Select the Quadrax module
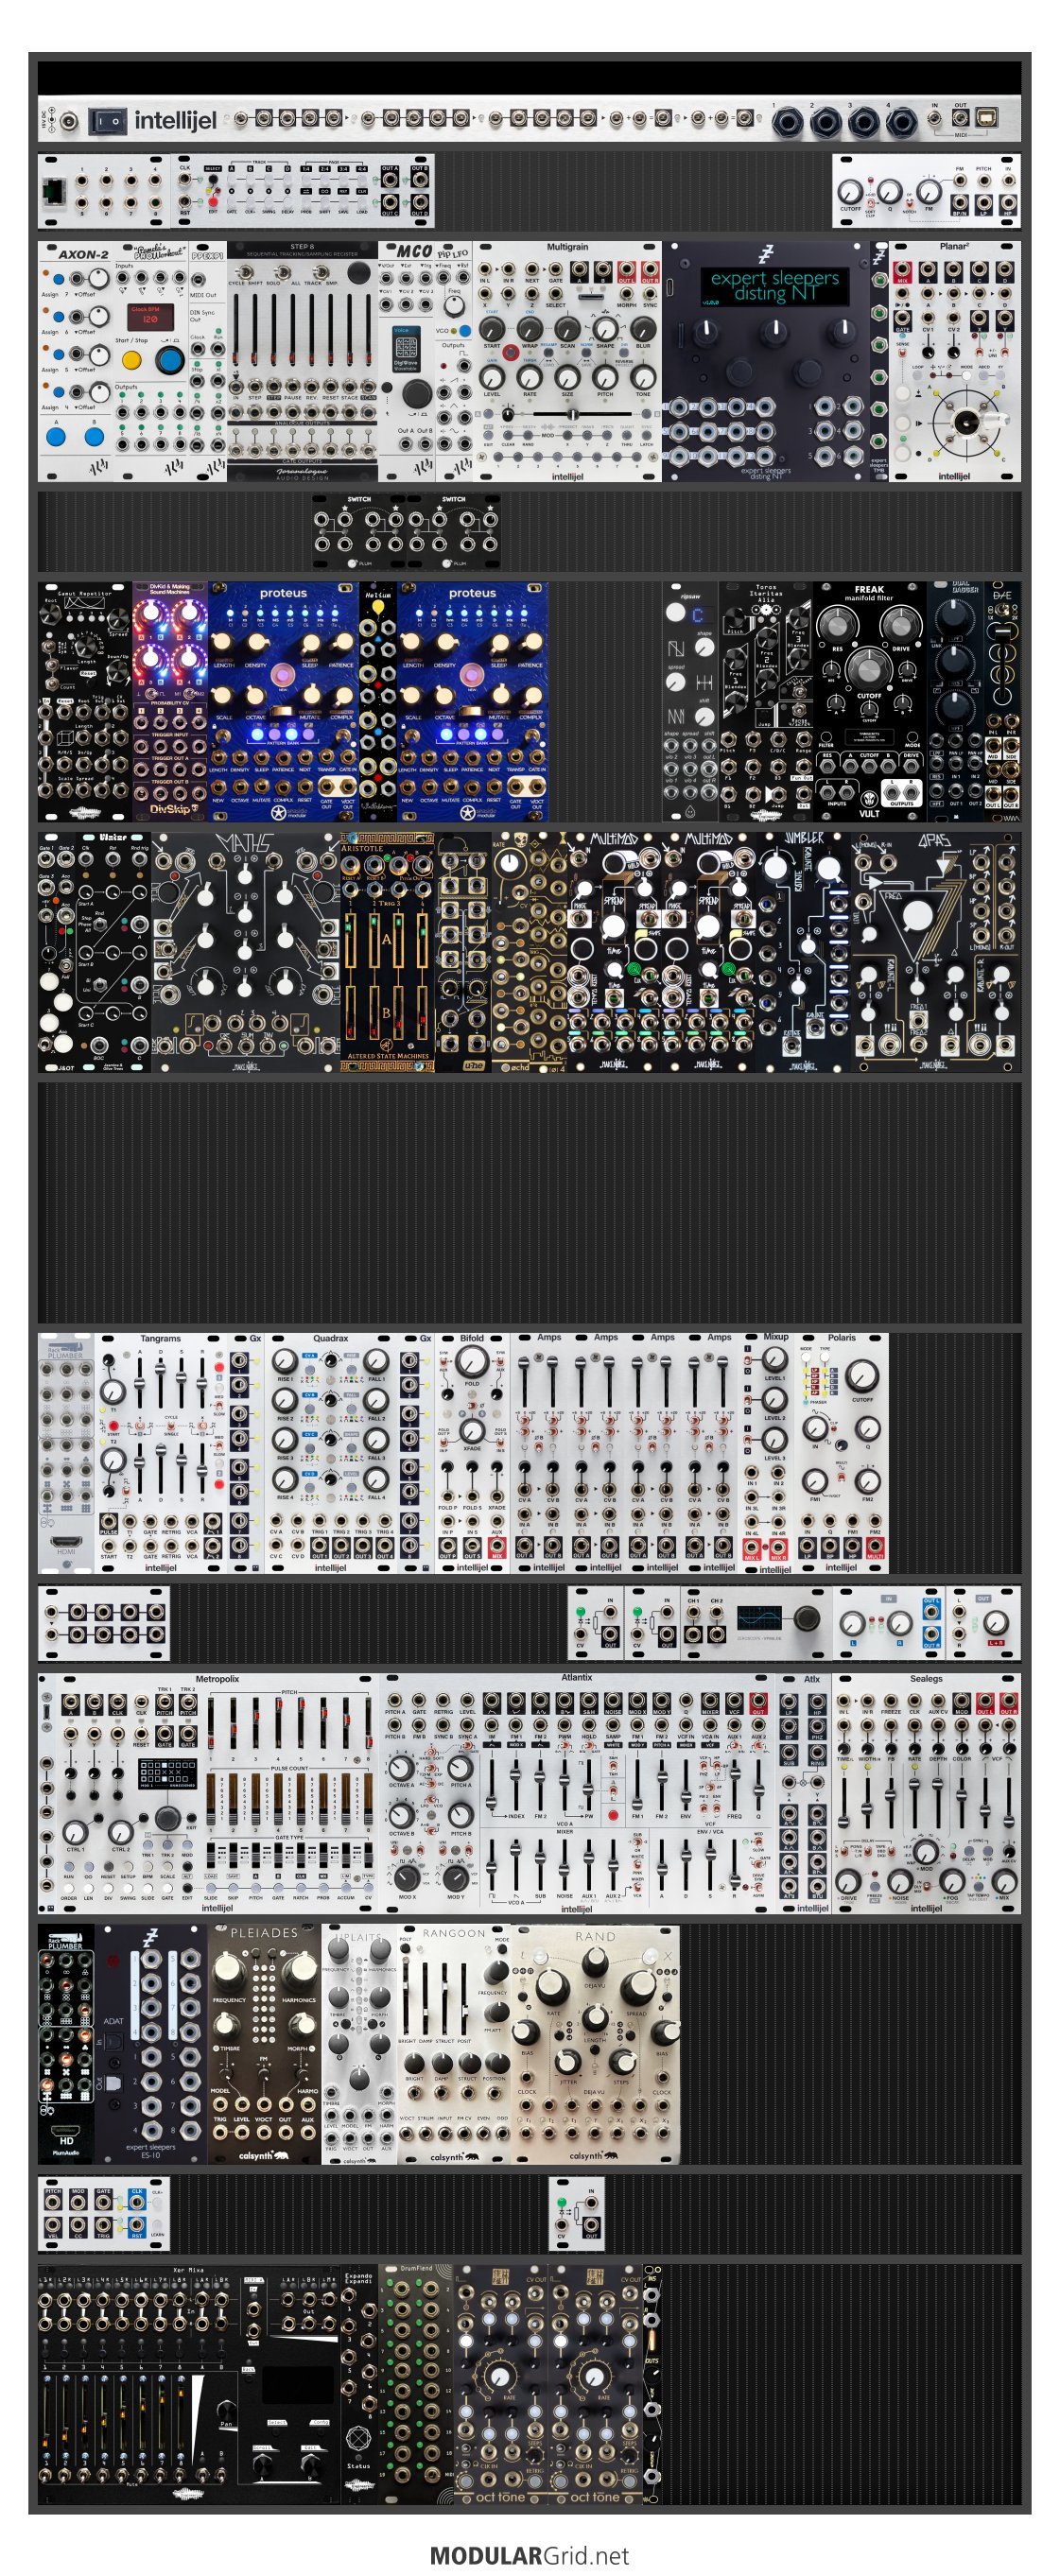This screenshot has height=2576, width=1060. (x=330, y=1453)
